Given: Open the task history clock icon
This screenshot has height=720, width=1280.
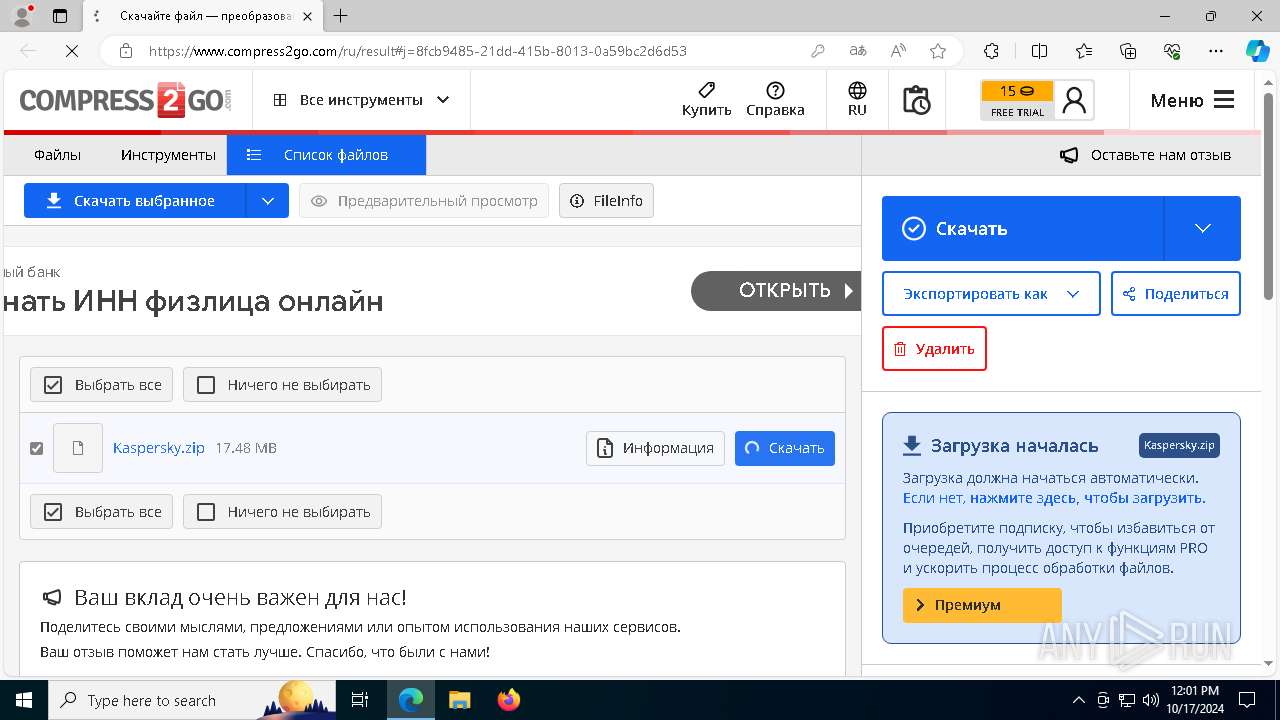Looking at the screenshot, I should click(x=916, y=100).
